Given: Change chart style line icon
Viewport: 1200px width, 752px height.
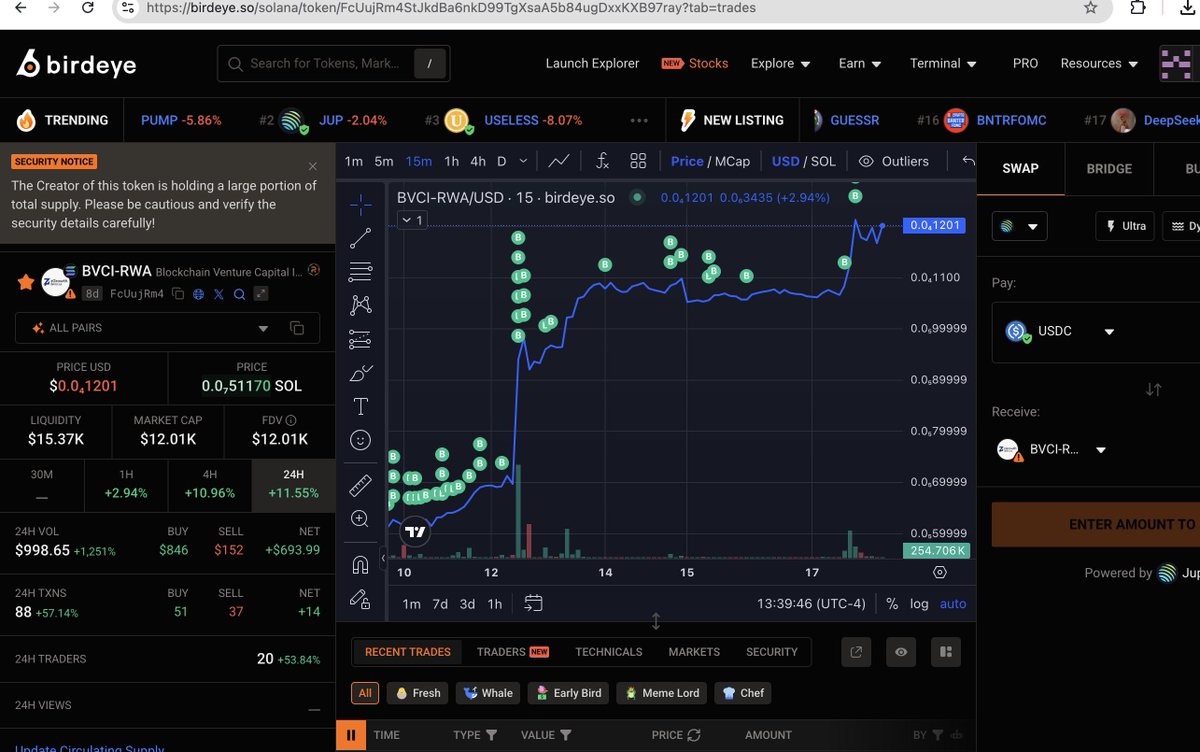Looking at the screenshot, I should (x=560, y=161).
